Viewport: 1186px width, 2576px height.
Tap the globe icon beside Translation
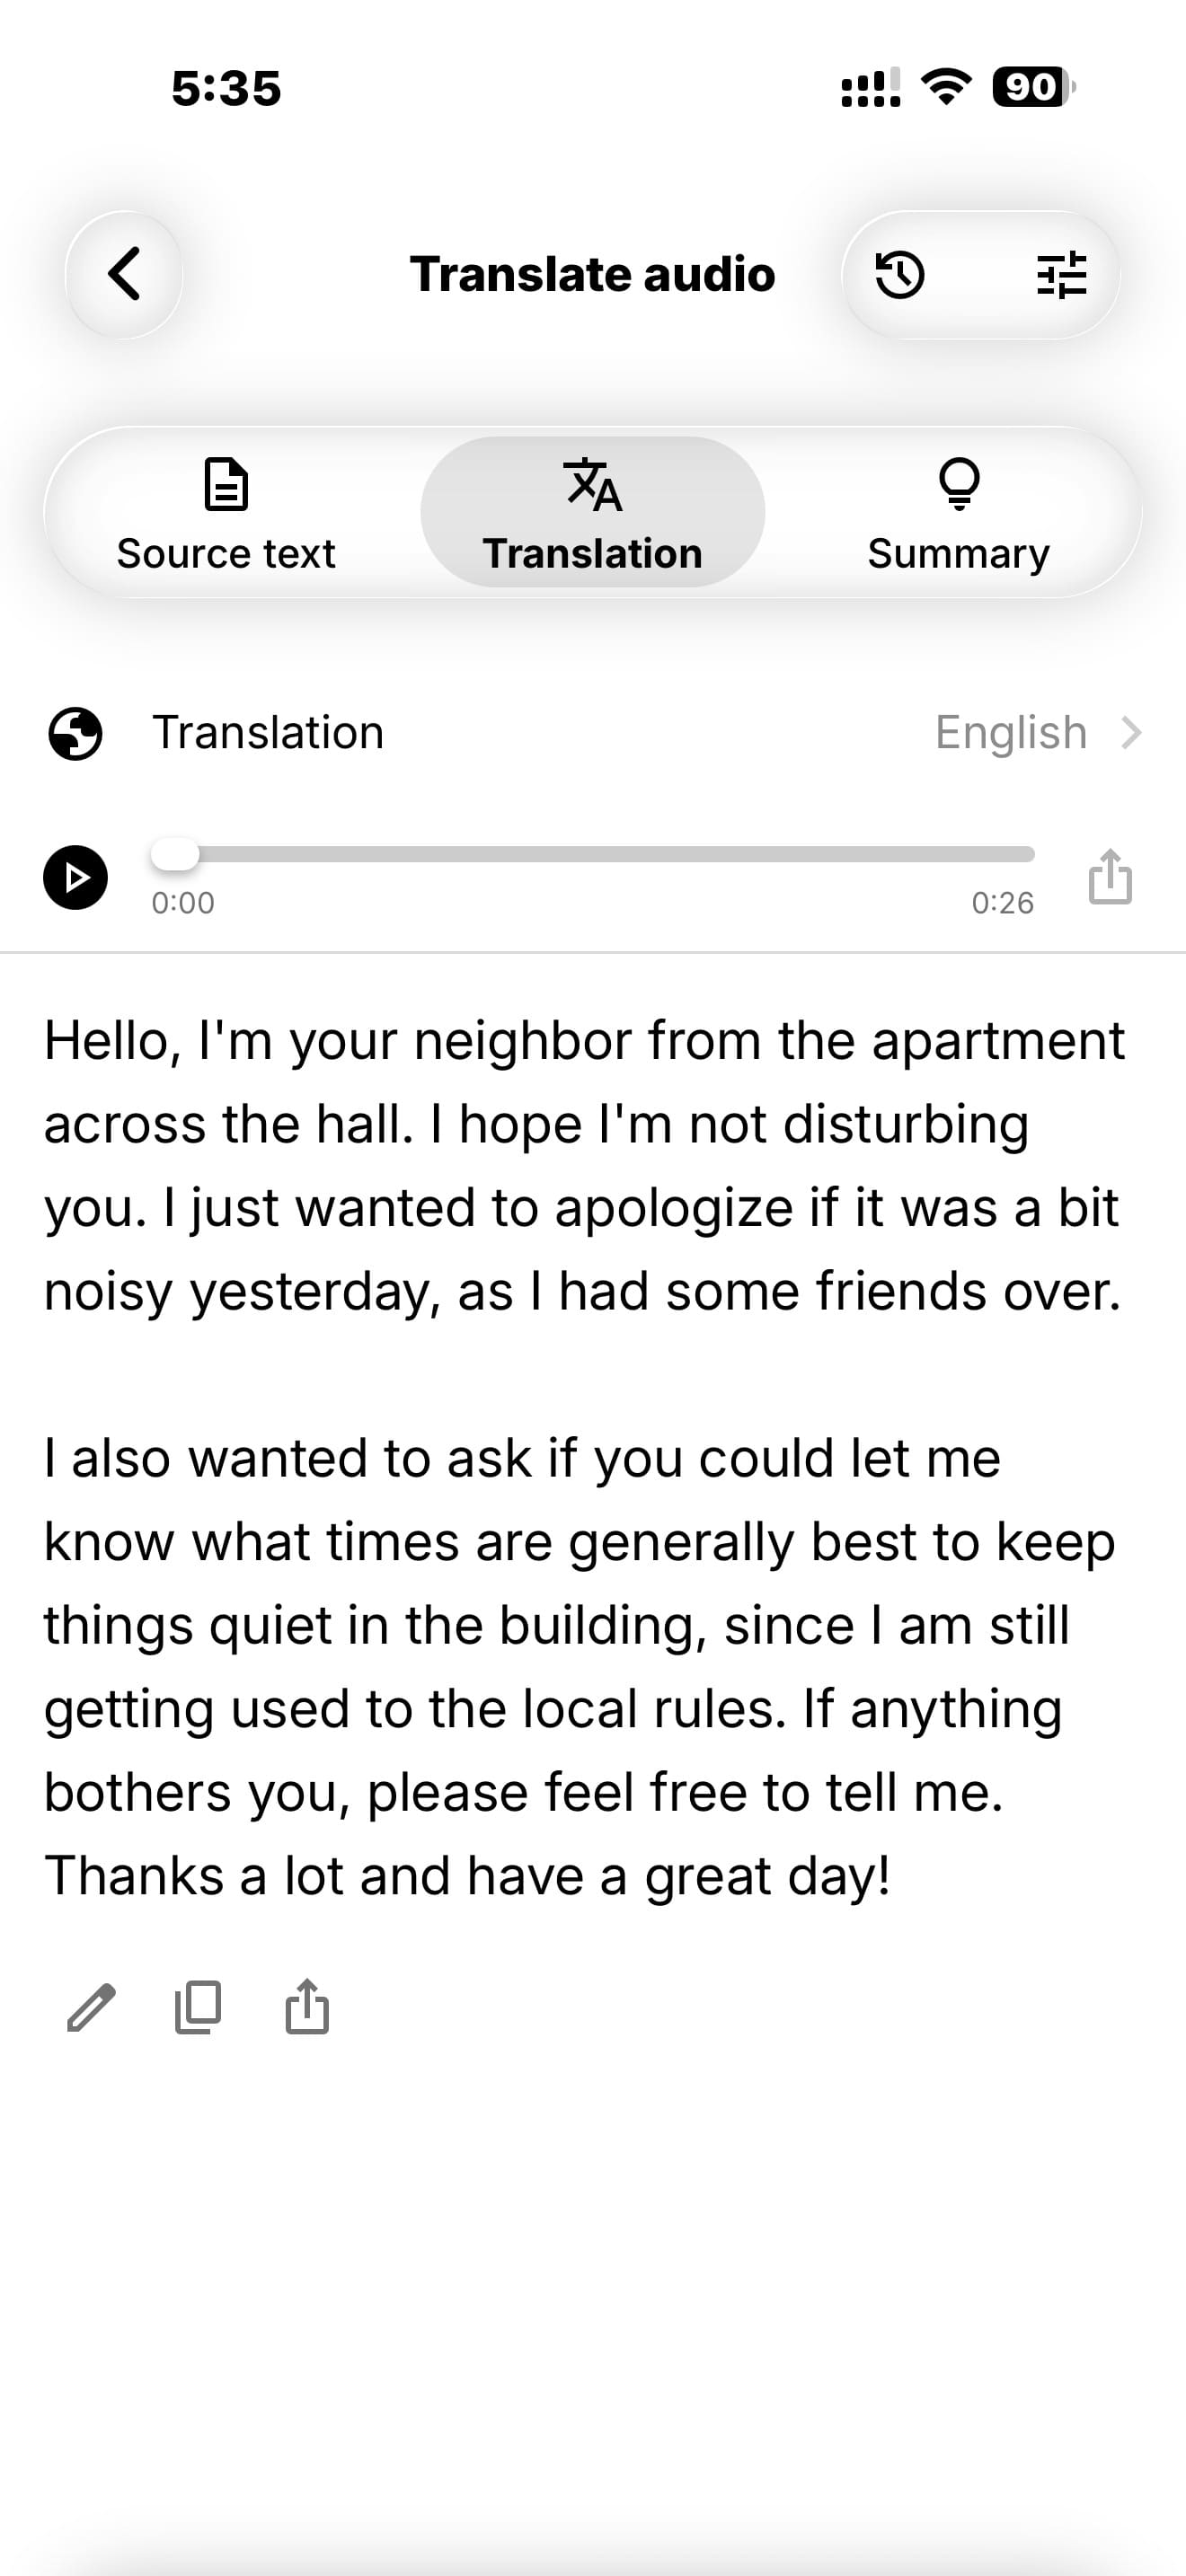pyautogui.click(x=75, y=733)
